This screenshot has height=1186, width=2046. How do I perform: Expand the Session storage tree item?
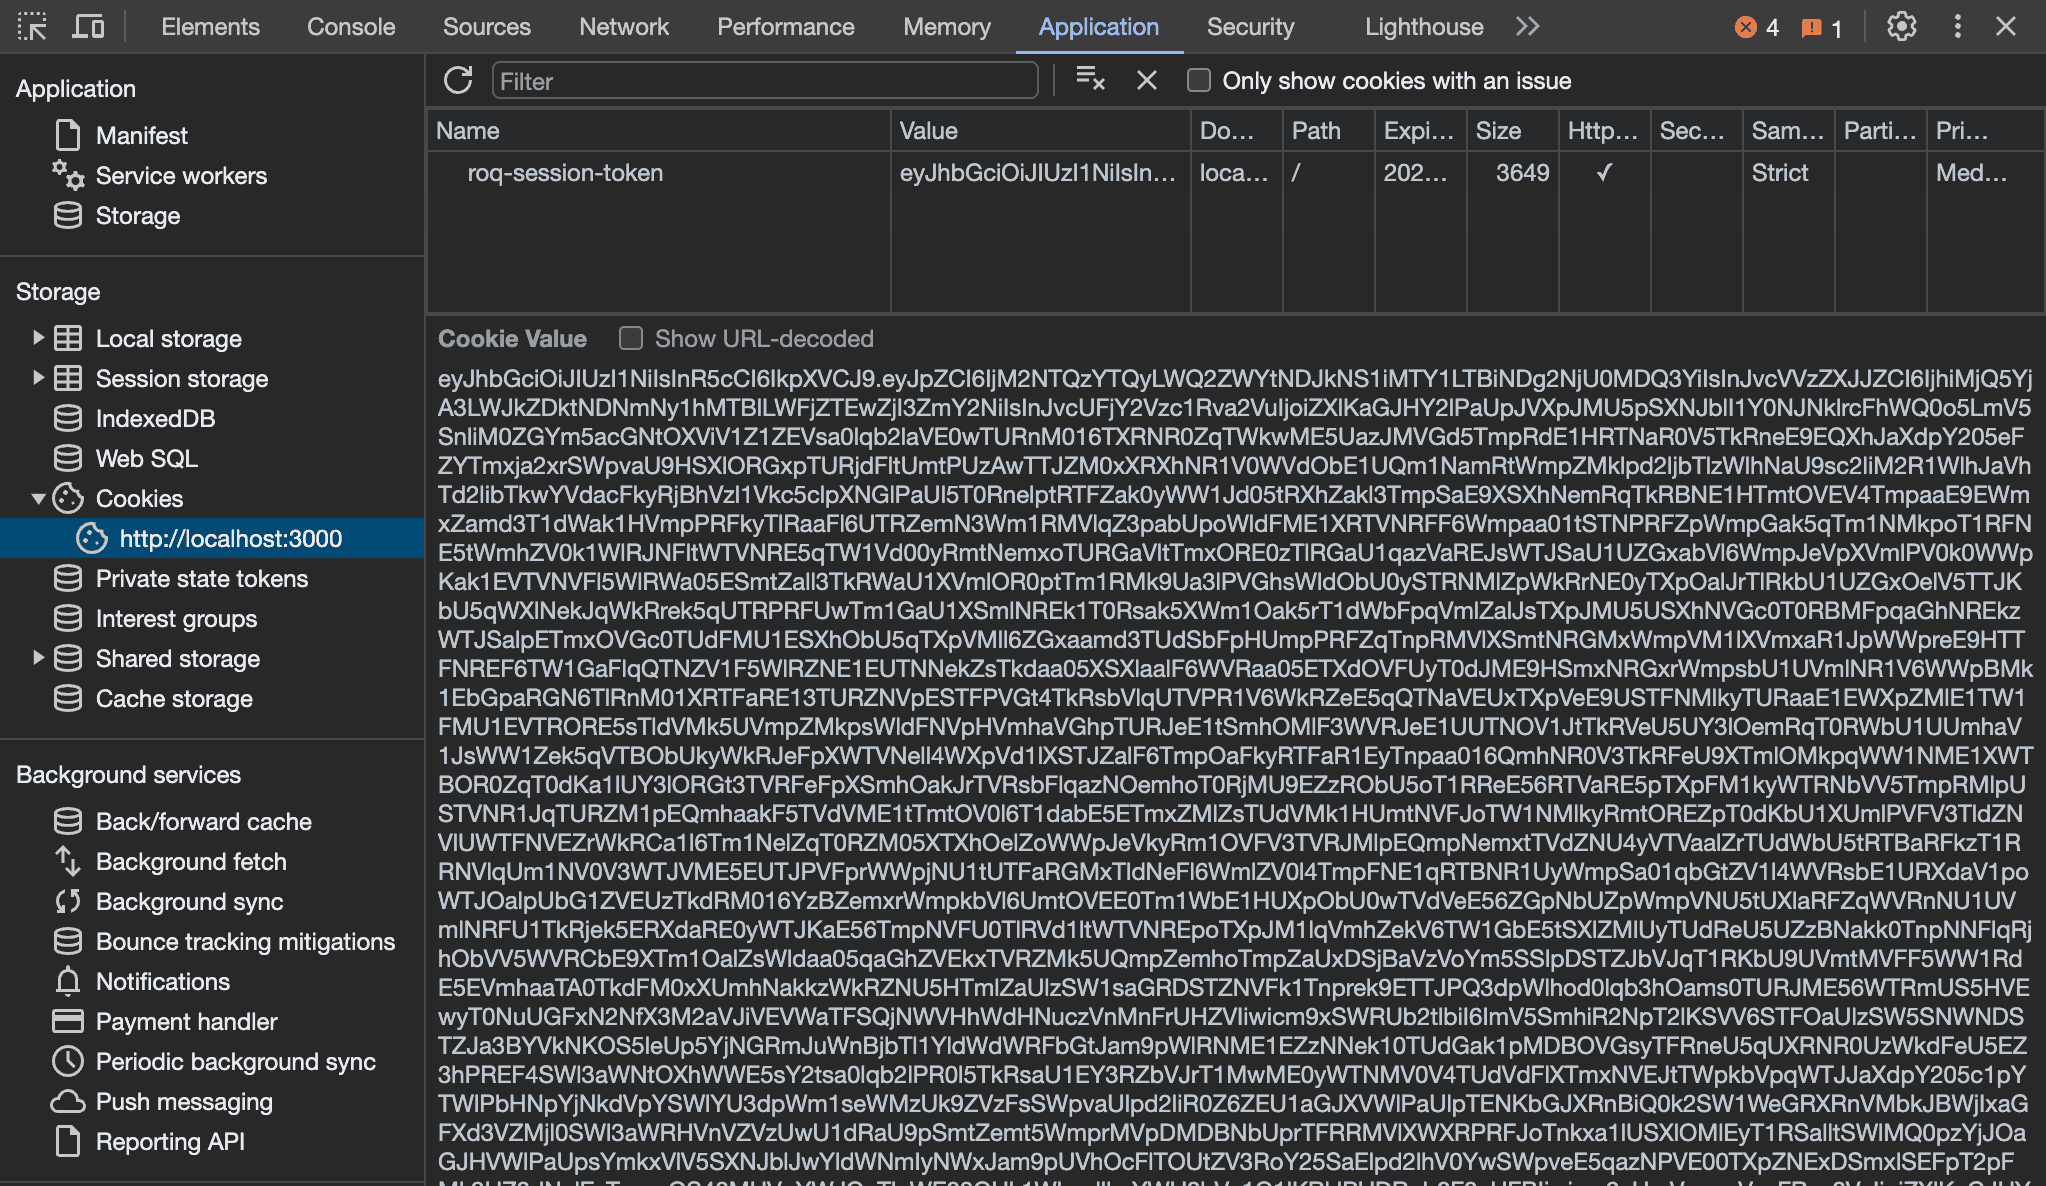[38, 377]
